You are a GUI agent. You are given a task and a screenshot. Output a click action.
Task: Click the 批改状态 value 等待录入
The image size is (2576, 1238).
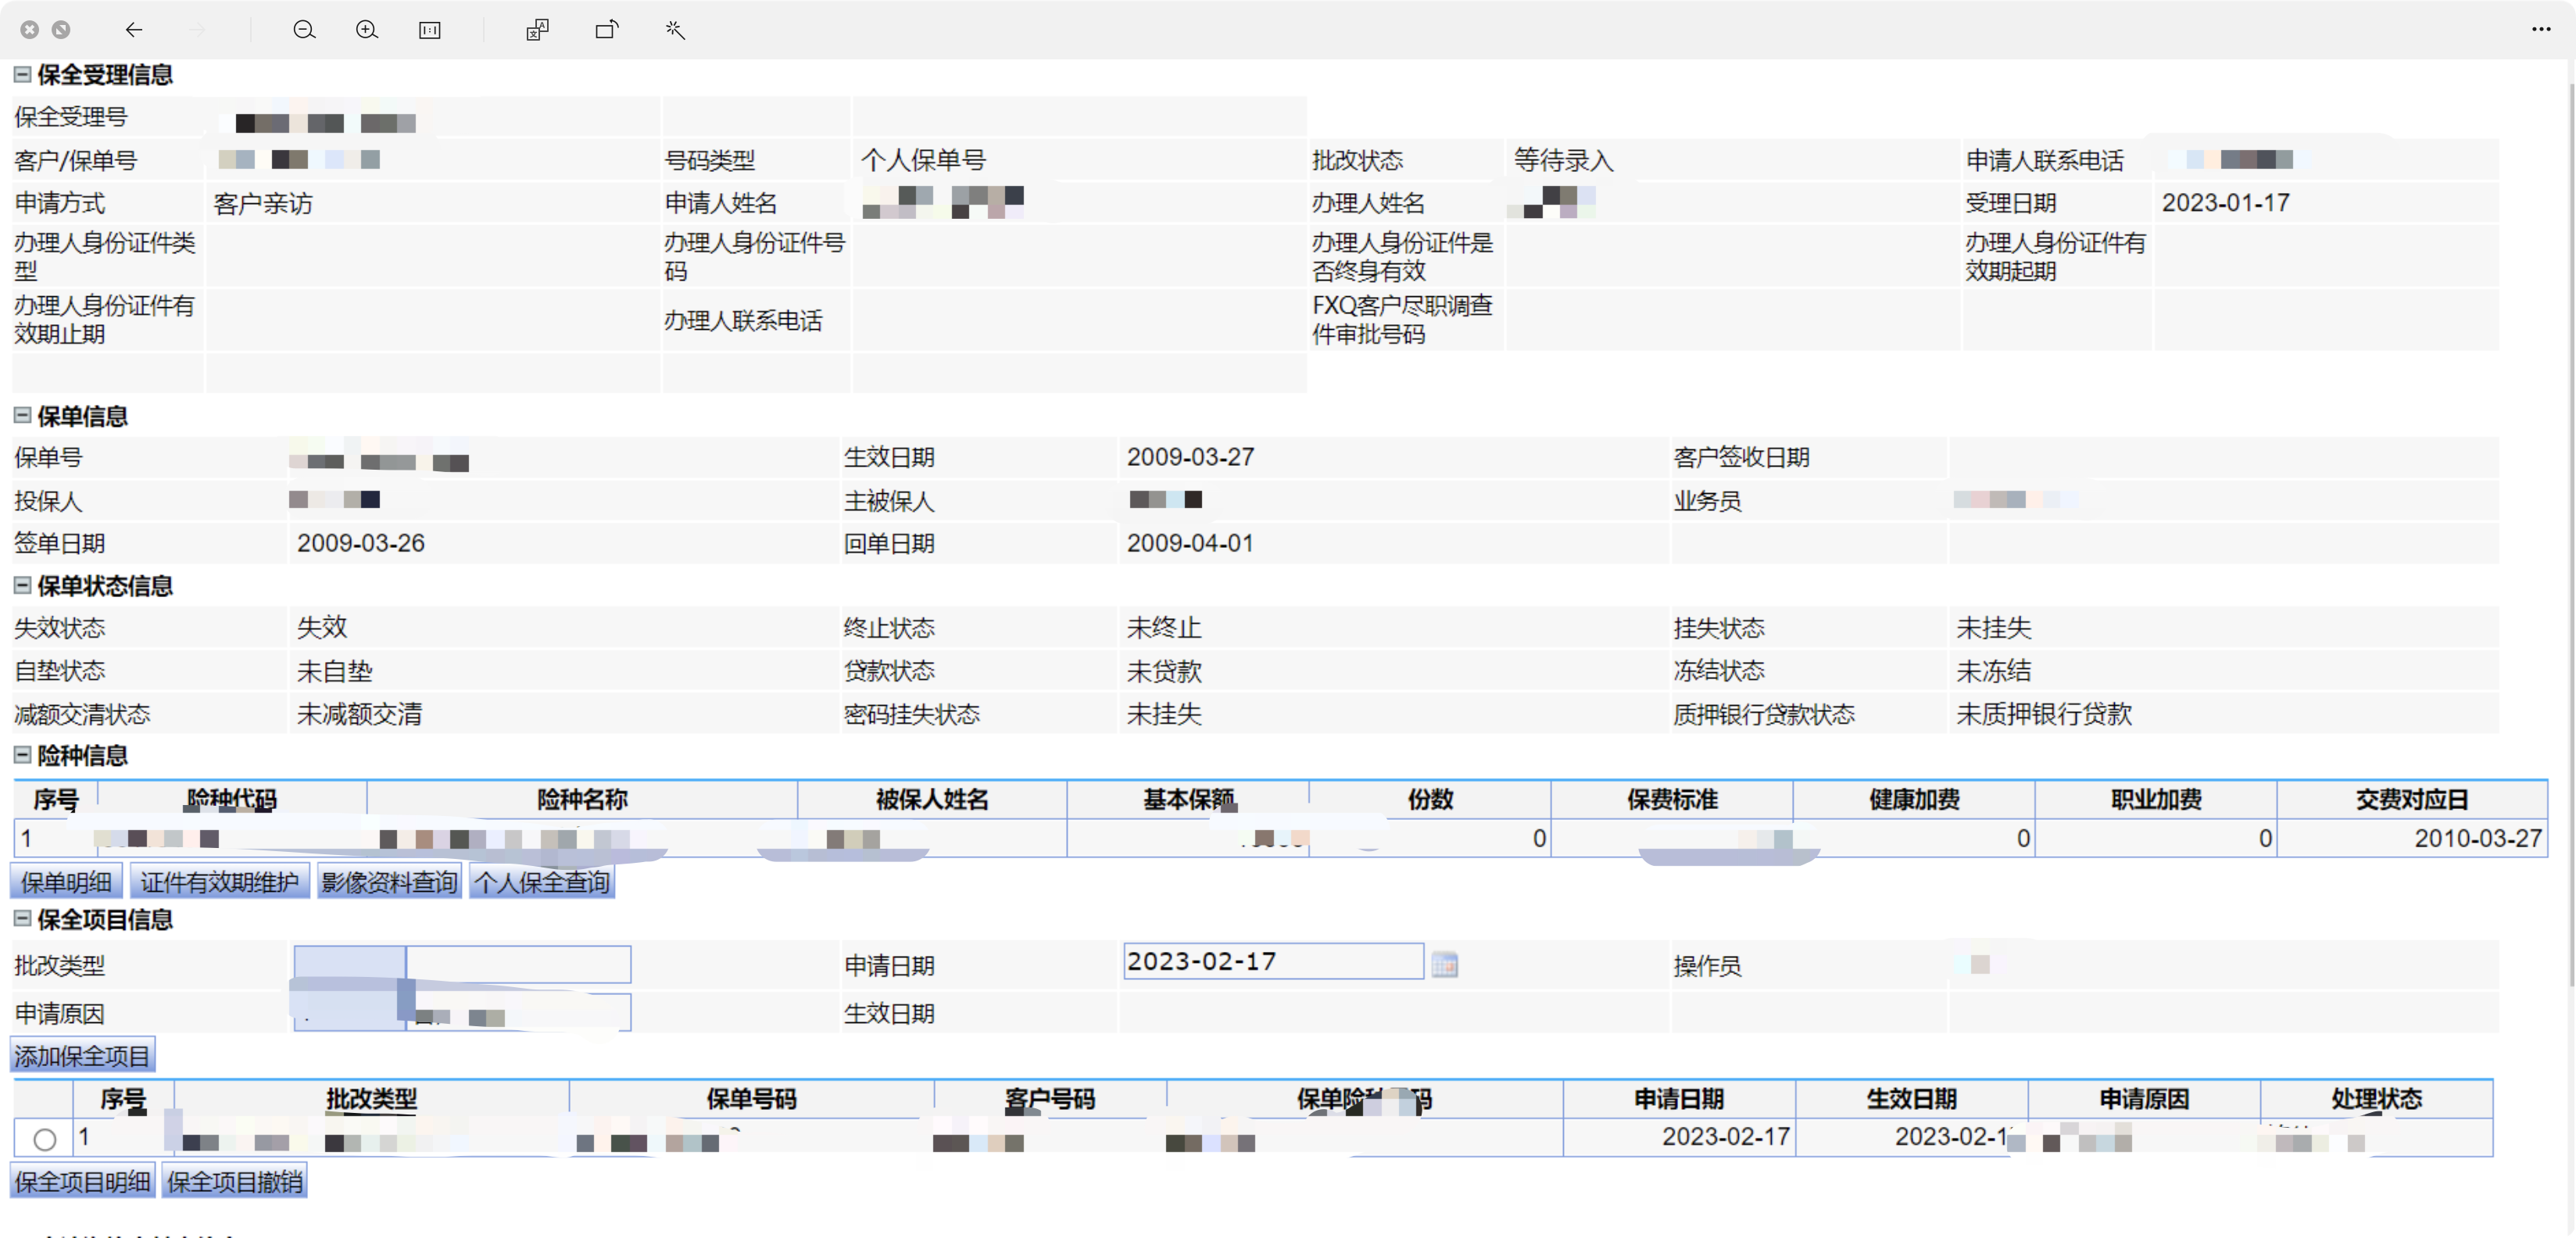click(1563, 160)
